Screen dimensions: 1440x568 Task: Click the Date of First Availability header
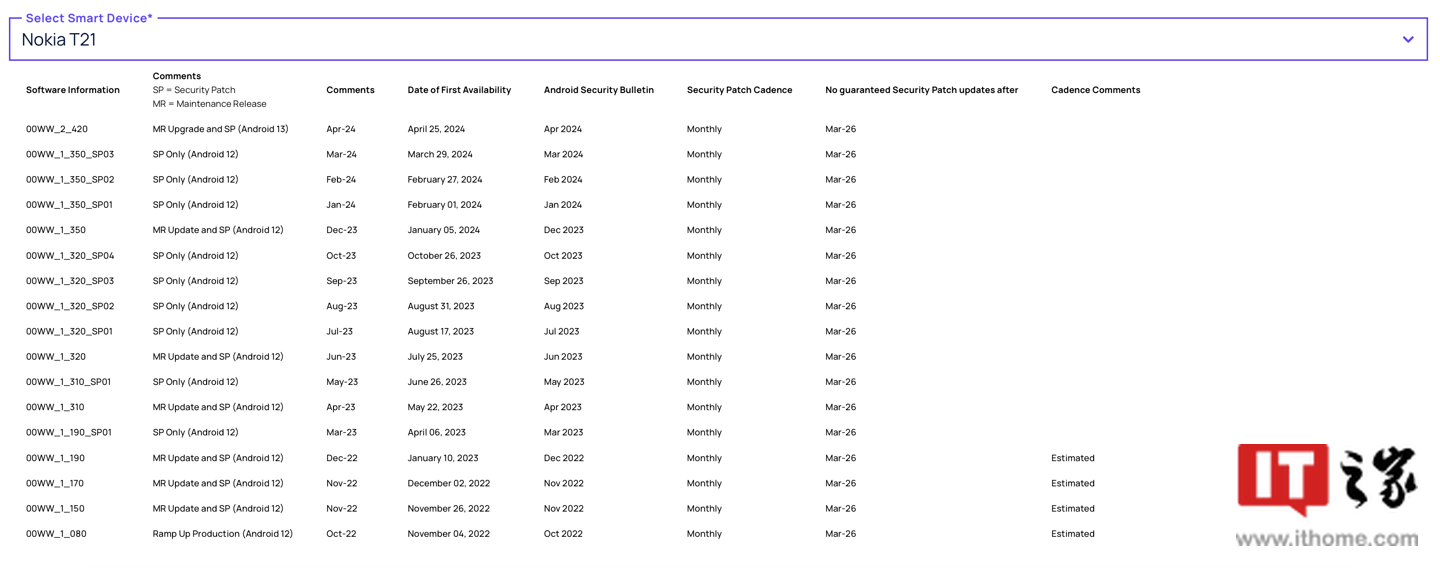[459, 90]
